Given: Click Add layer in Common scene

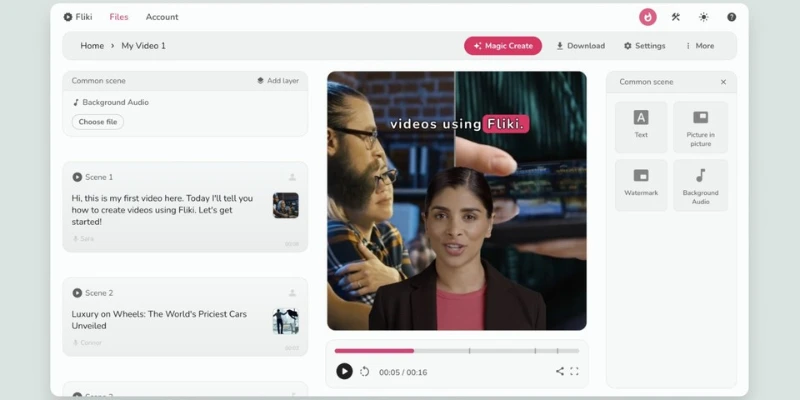Looking at the screenshot, I should pos(278,81).
